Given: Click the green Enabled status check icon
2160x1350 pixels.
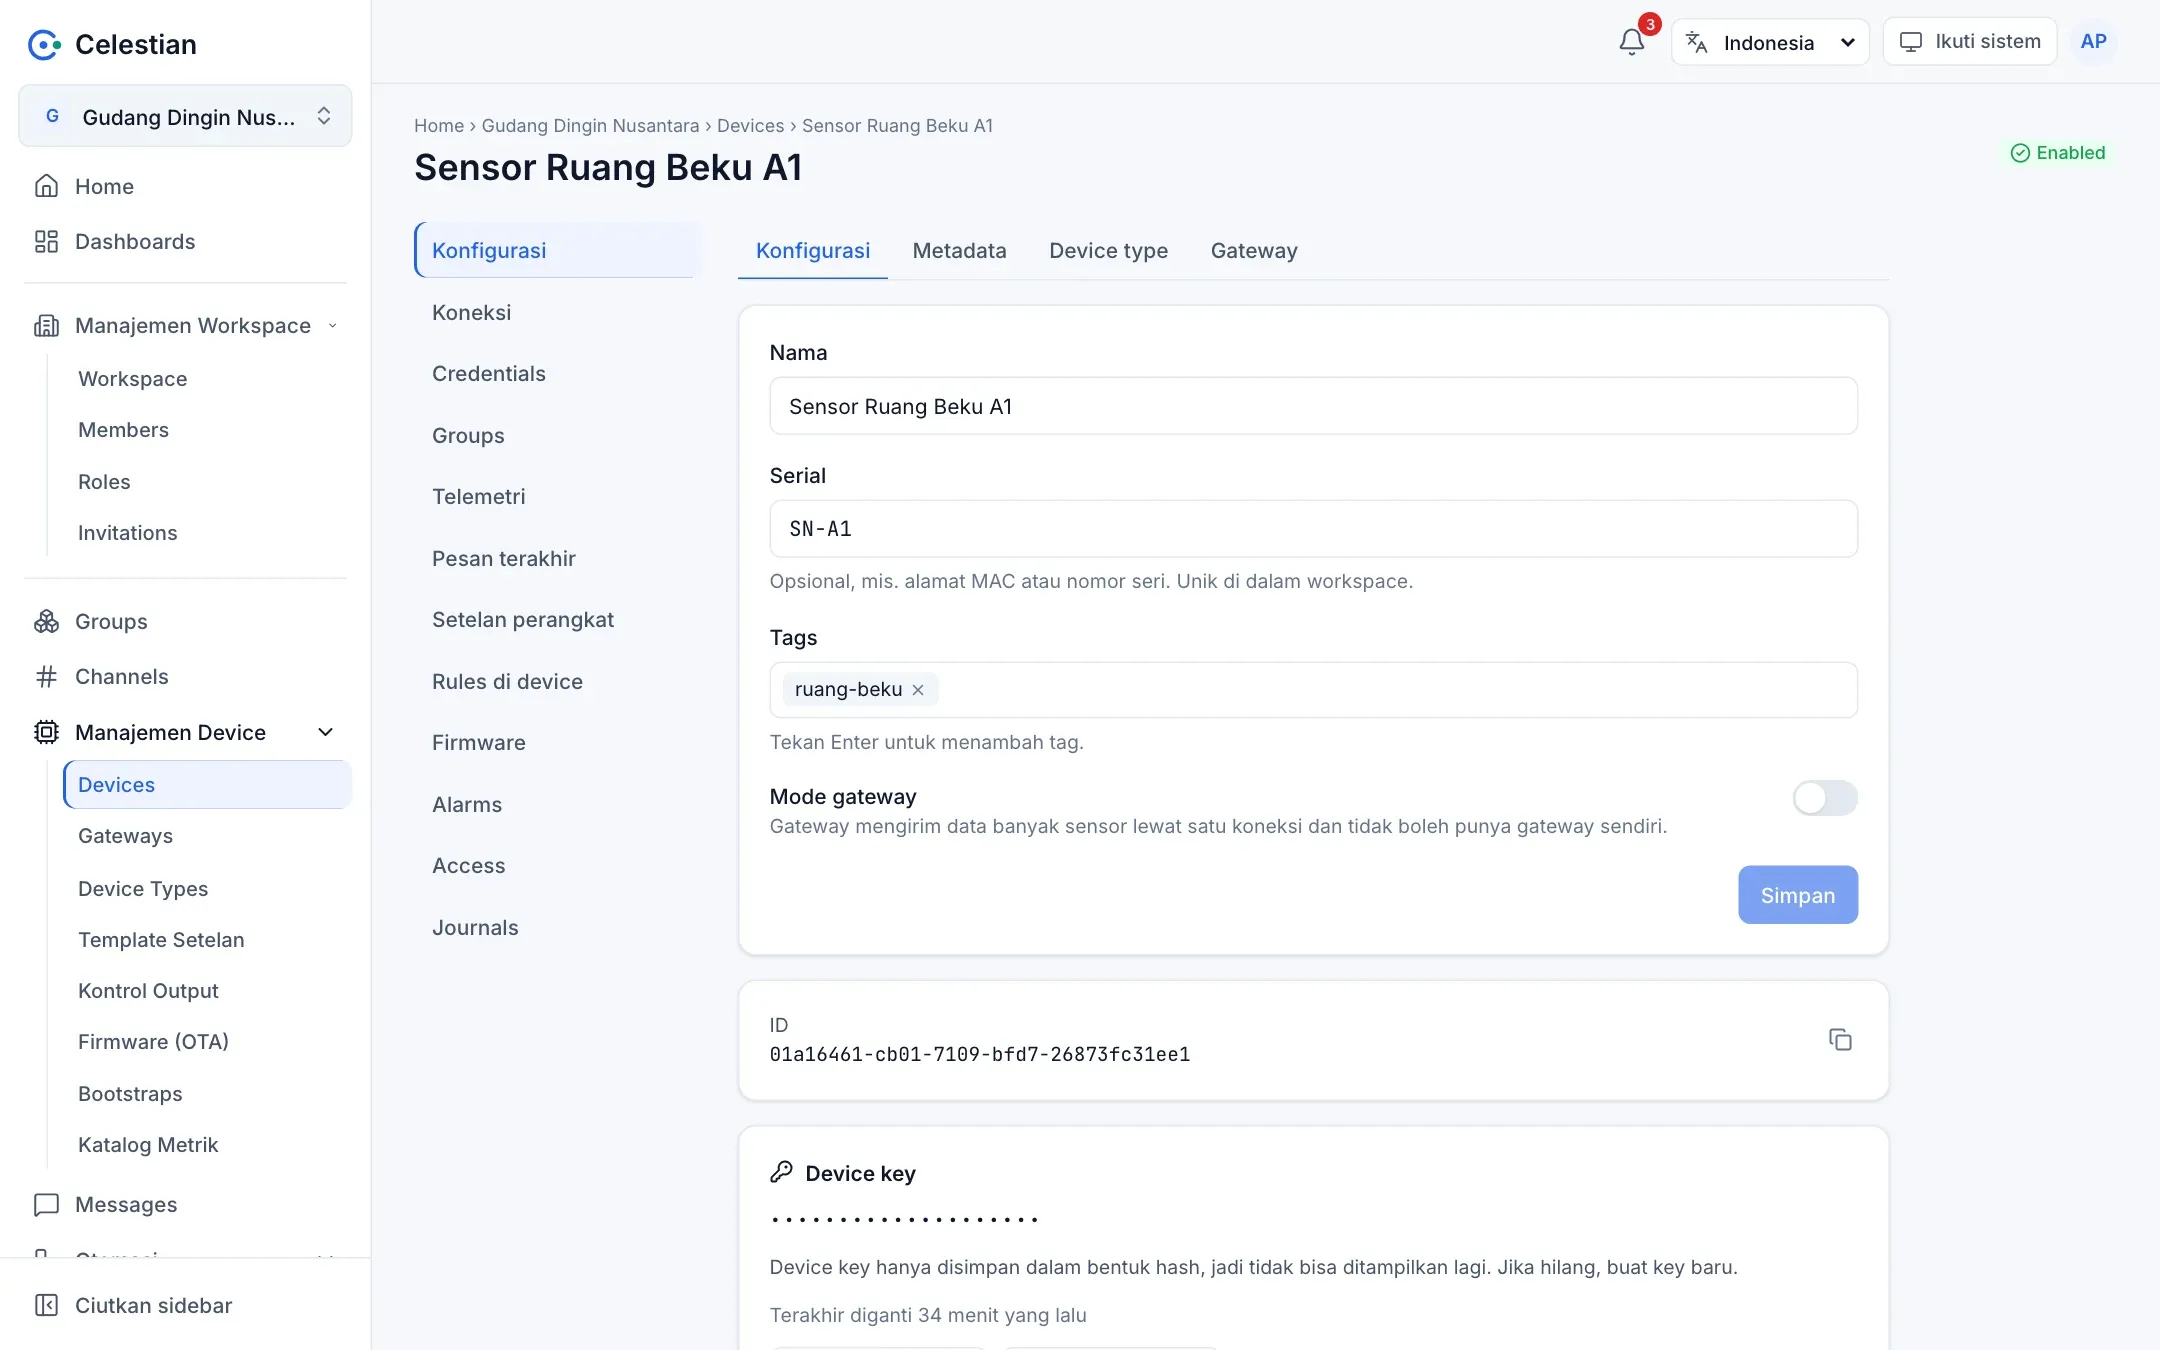Looking at the screenshot, I should (x=2020, y=153).
